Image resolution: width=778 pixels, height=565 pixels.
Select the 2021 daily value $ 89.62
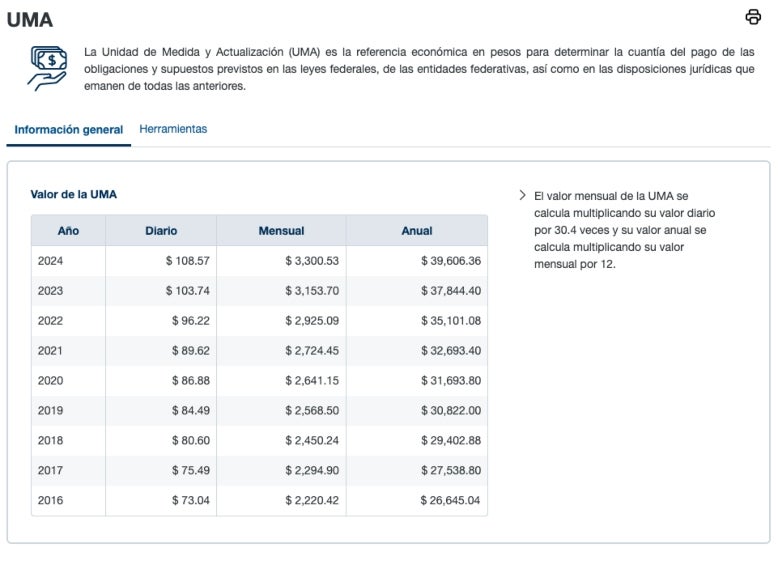191,351
